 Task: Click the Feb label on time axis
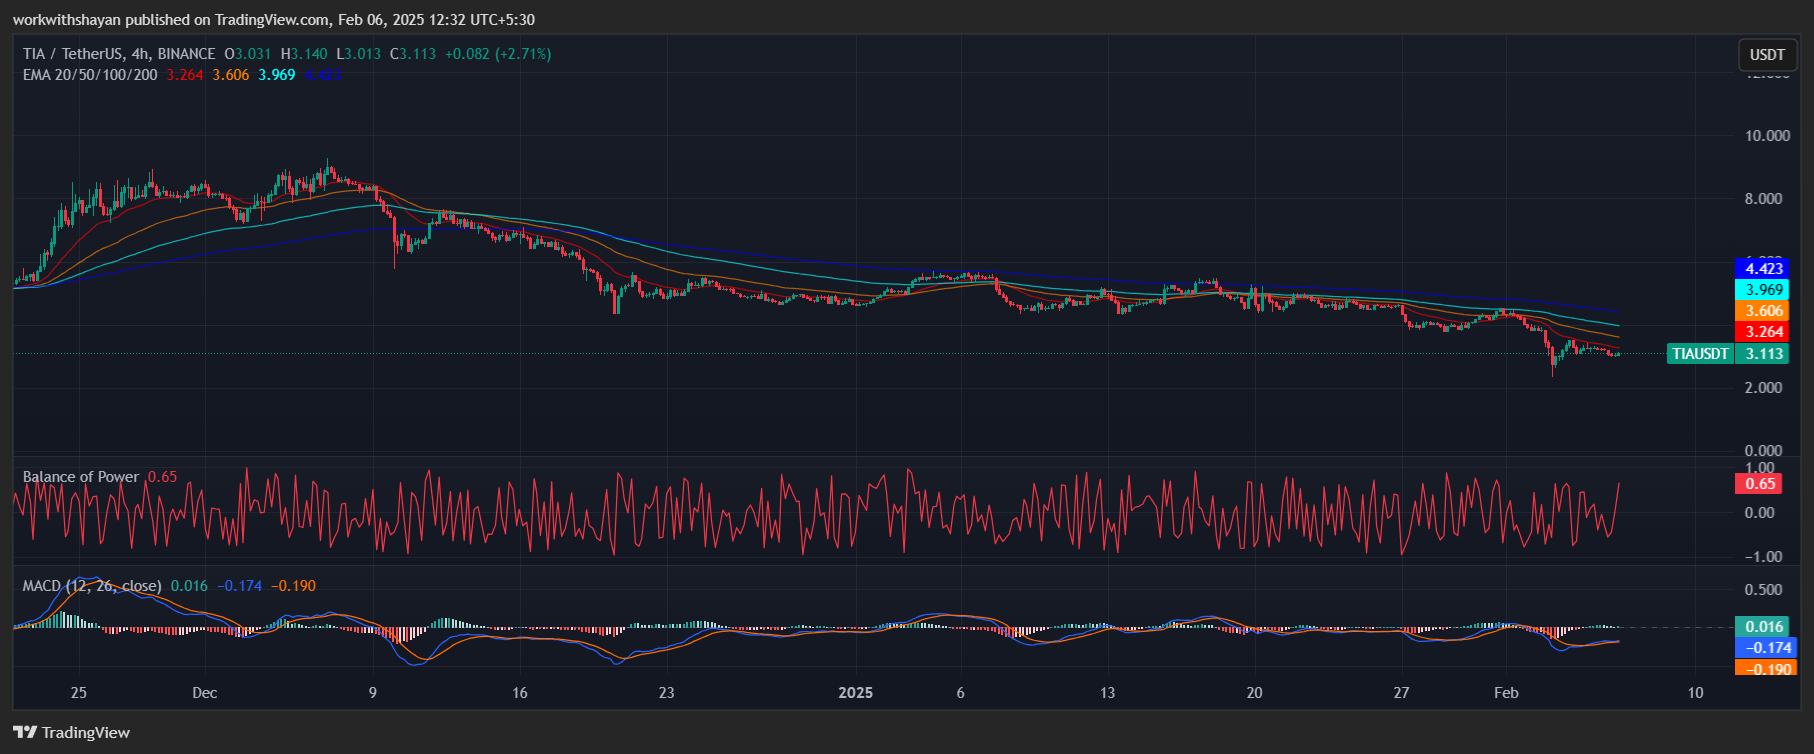[1505, 693]
